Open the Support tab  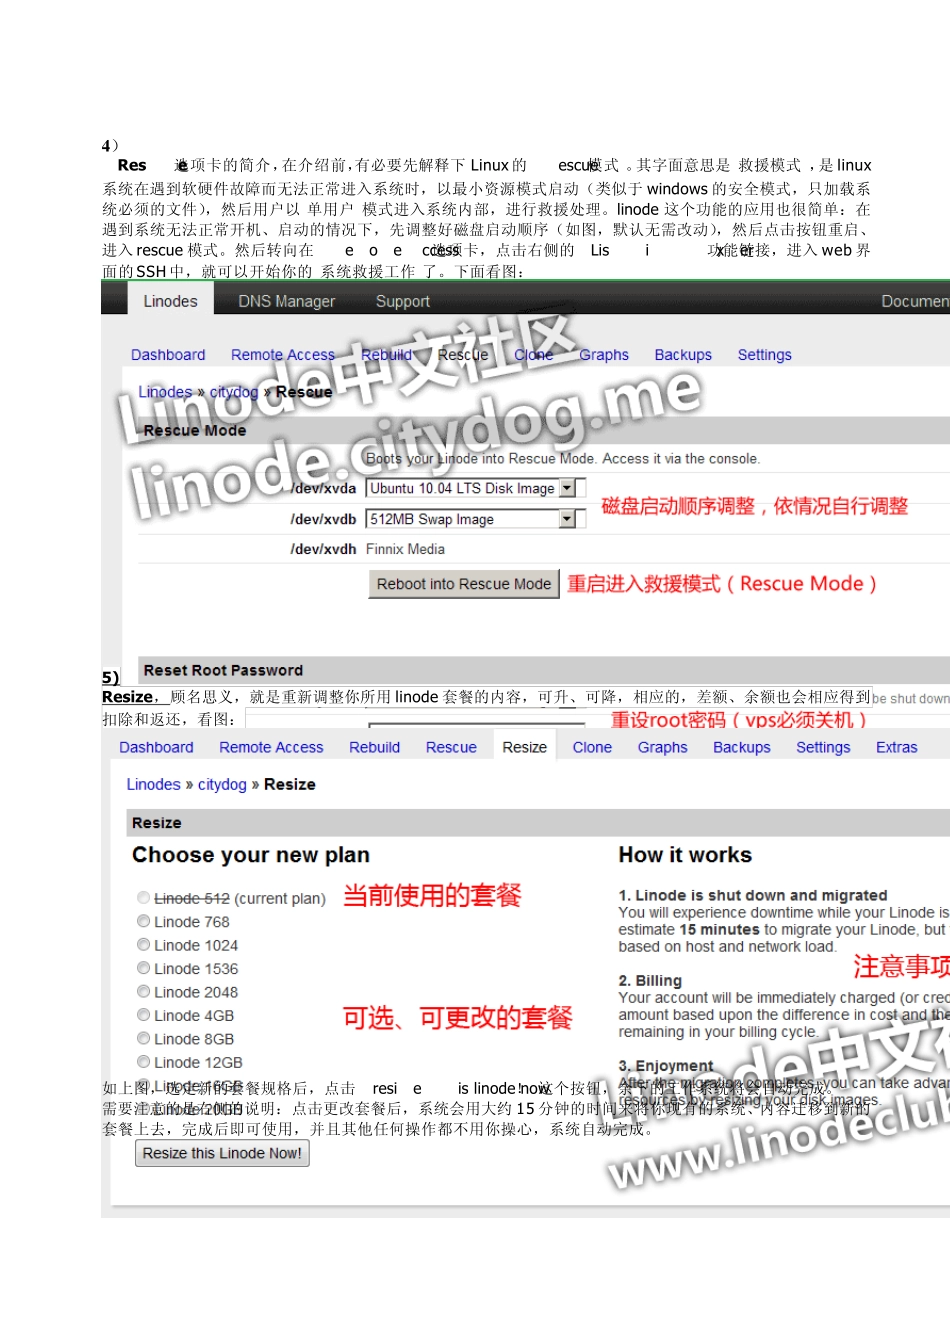[402, 301]
